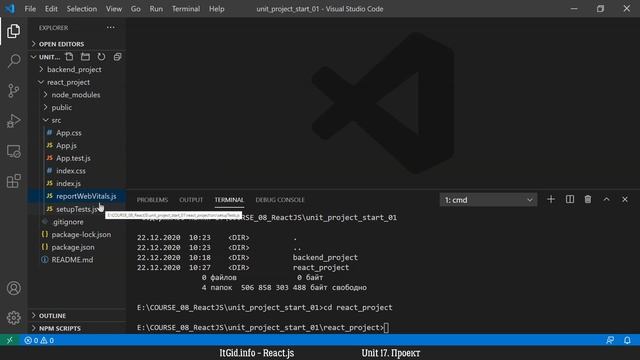640x360 pixels.
Task: Open the Source Control view
Action: point(13,91)
